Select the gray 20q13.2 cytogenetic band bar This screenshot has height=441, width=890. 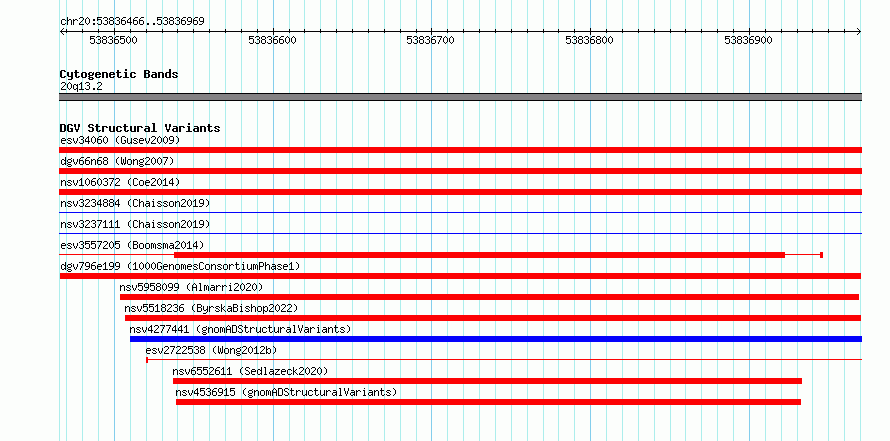[x=460, y=96]
